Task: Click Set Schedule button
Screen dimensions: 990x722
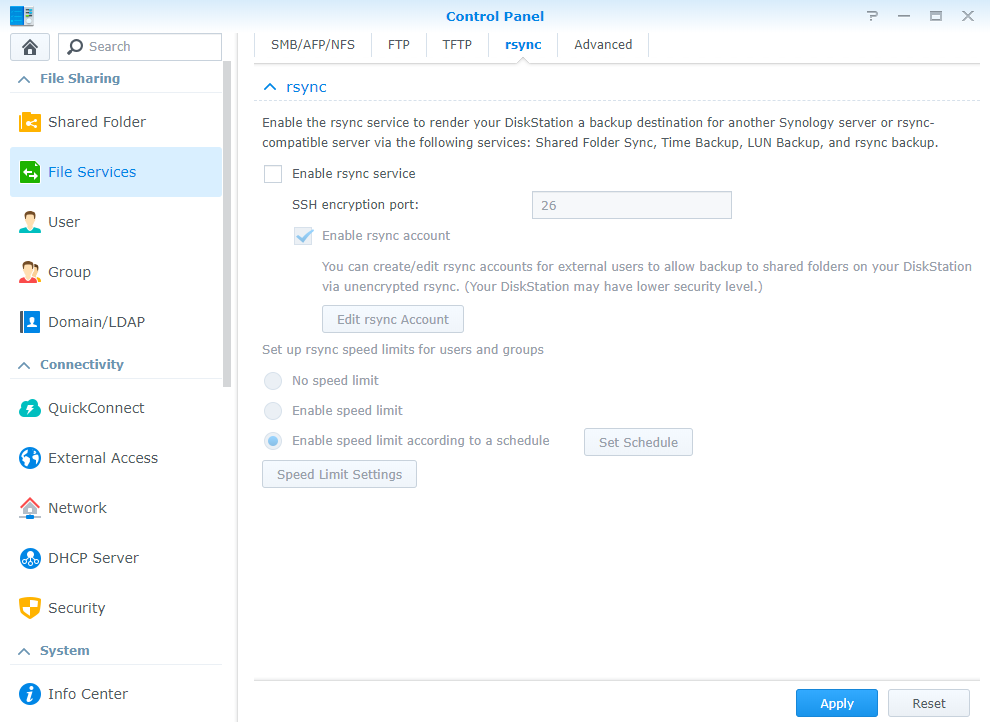Action: (x=638, y=442)
